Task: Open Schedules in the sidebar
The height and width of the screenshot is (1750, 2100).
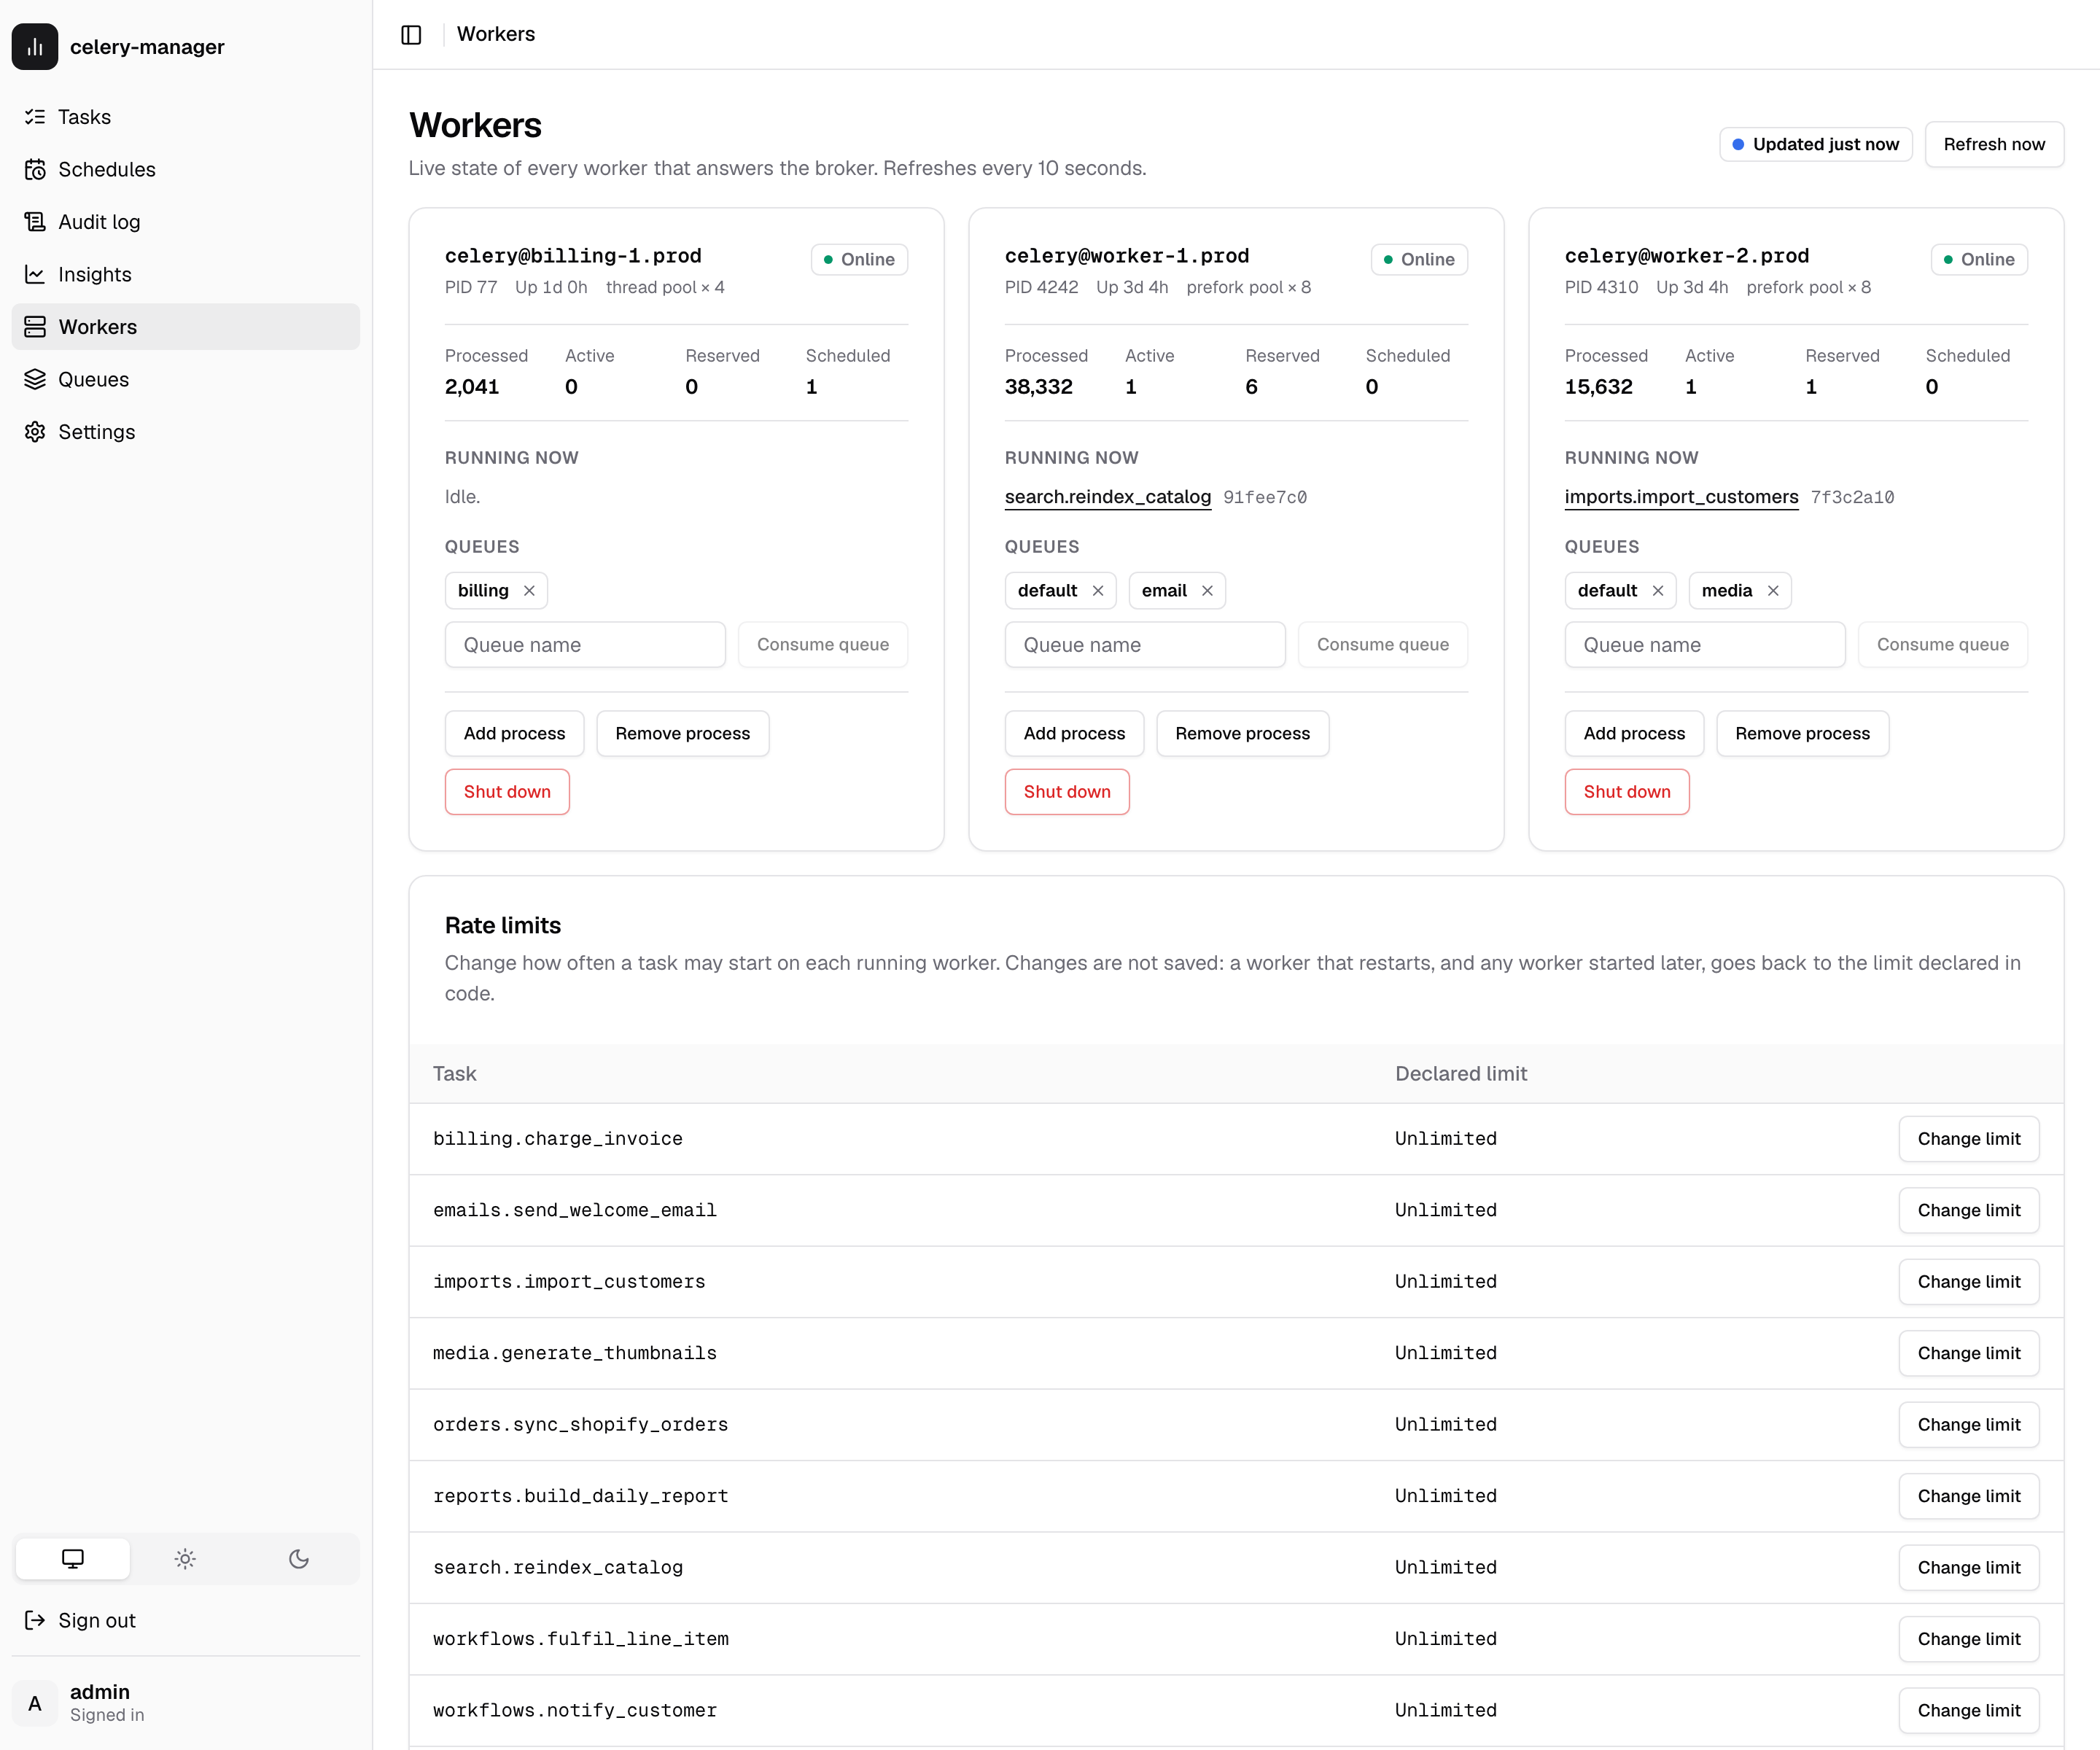Action: (185, 169)
